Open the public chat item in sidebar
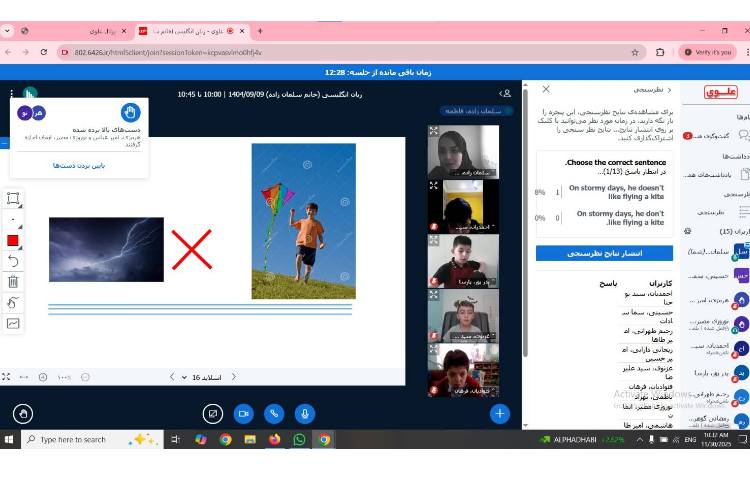The height and width of the screenshot is (480, 750). click(x=720, y=136)
